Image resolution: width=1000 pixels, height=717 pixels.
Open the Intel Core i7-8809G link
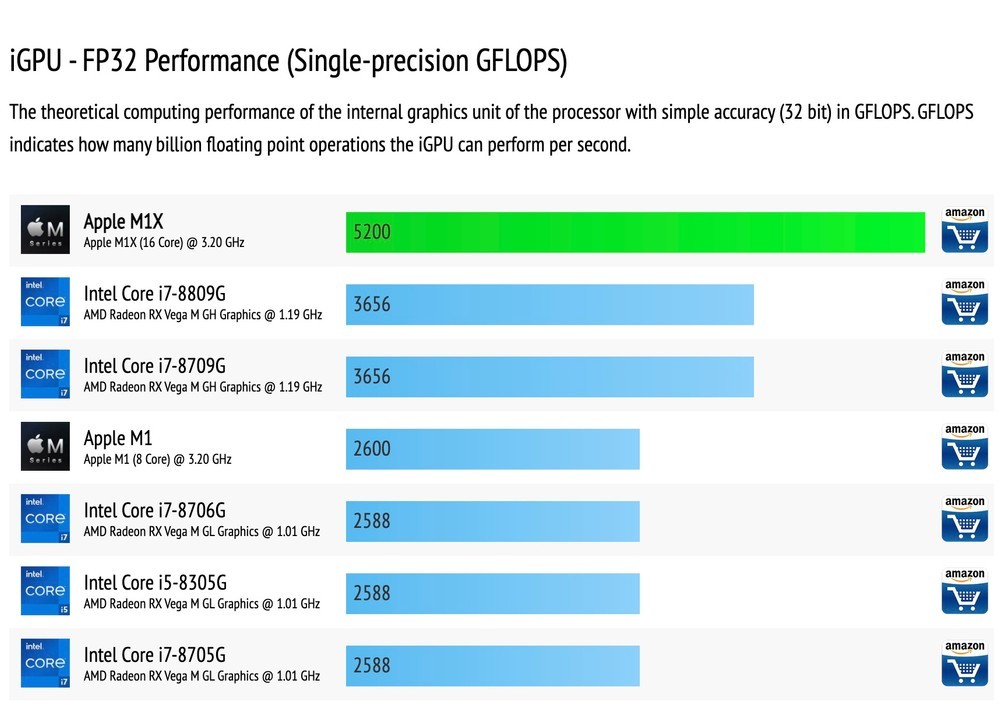coord(154,294)
